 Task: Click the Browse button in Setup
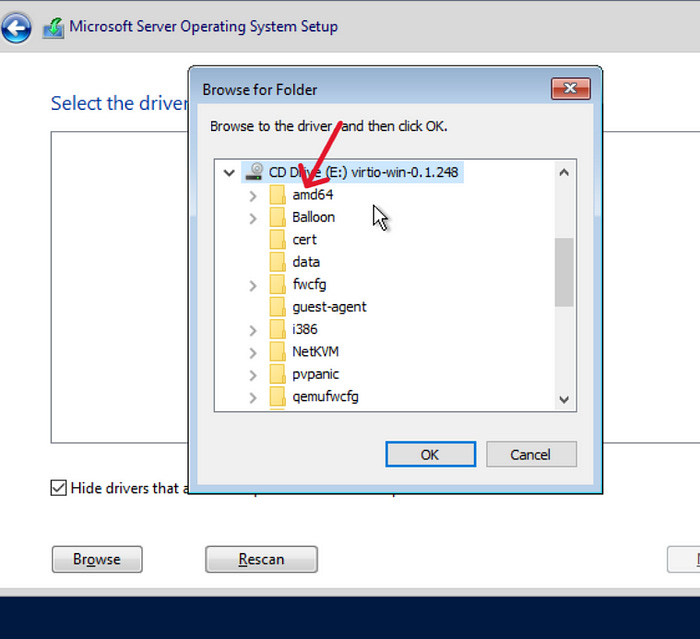[x=97, y=559]
